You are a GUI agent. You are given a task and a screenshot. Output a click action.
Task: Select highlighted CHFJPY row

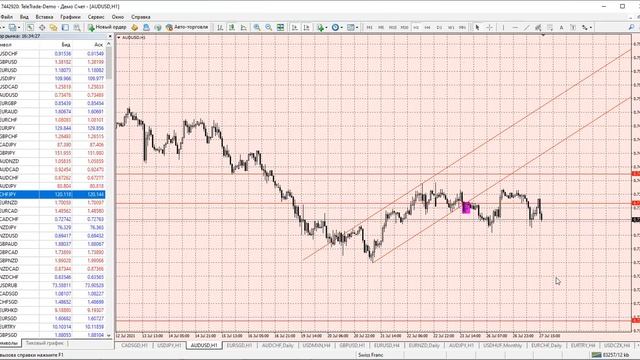pos(52,194)
